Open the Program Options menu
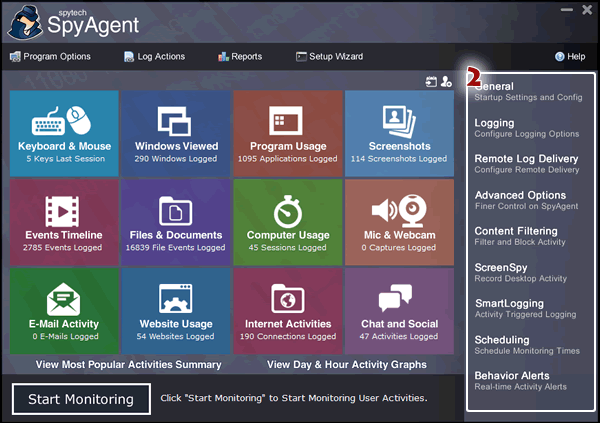 pos(50,57)
